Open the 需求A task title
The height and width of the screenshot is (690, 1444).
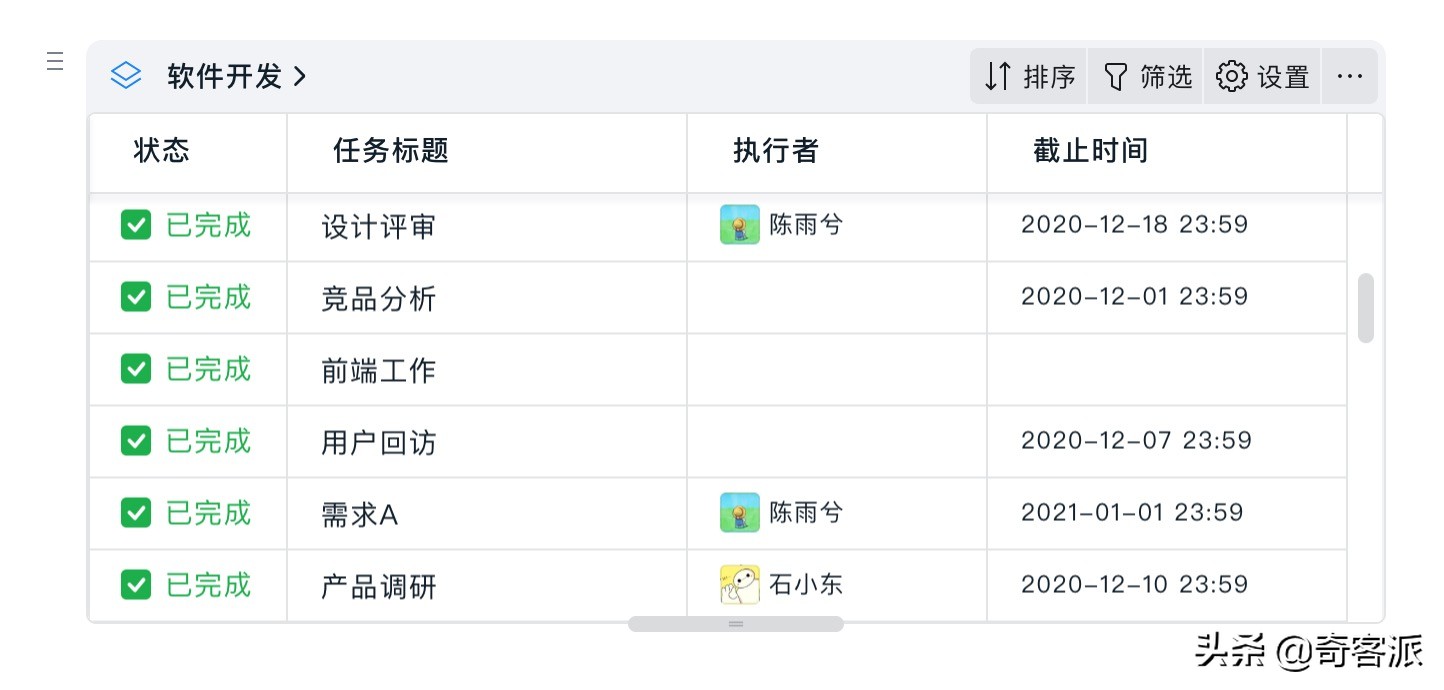[360, 515]
